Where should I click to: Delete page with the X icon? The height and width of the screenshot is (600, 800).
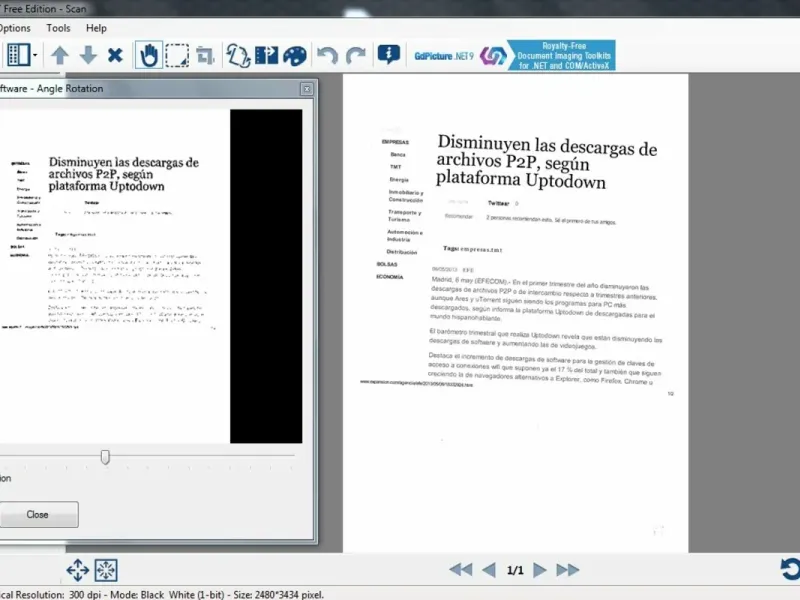115,55
